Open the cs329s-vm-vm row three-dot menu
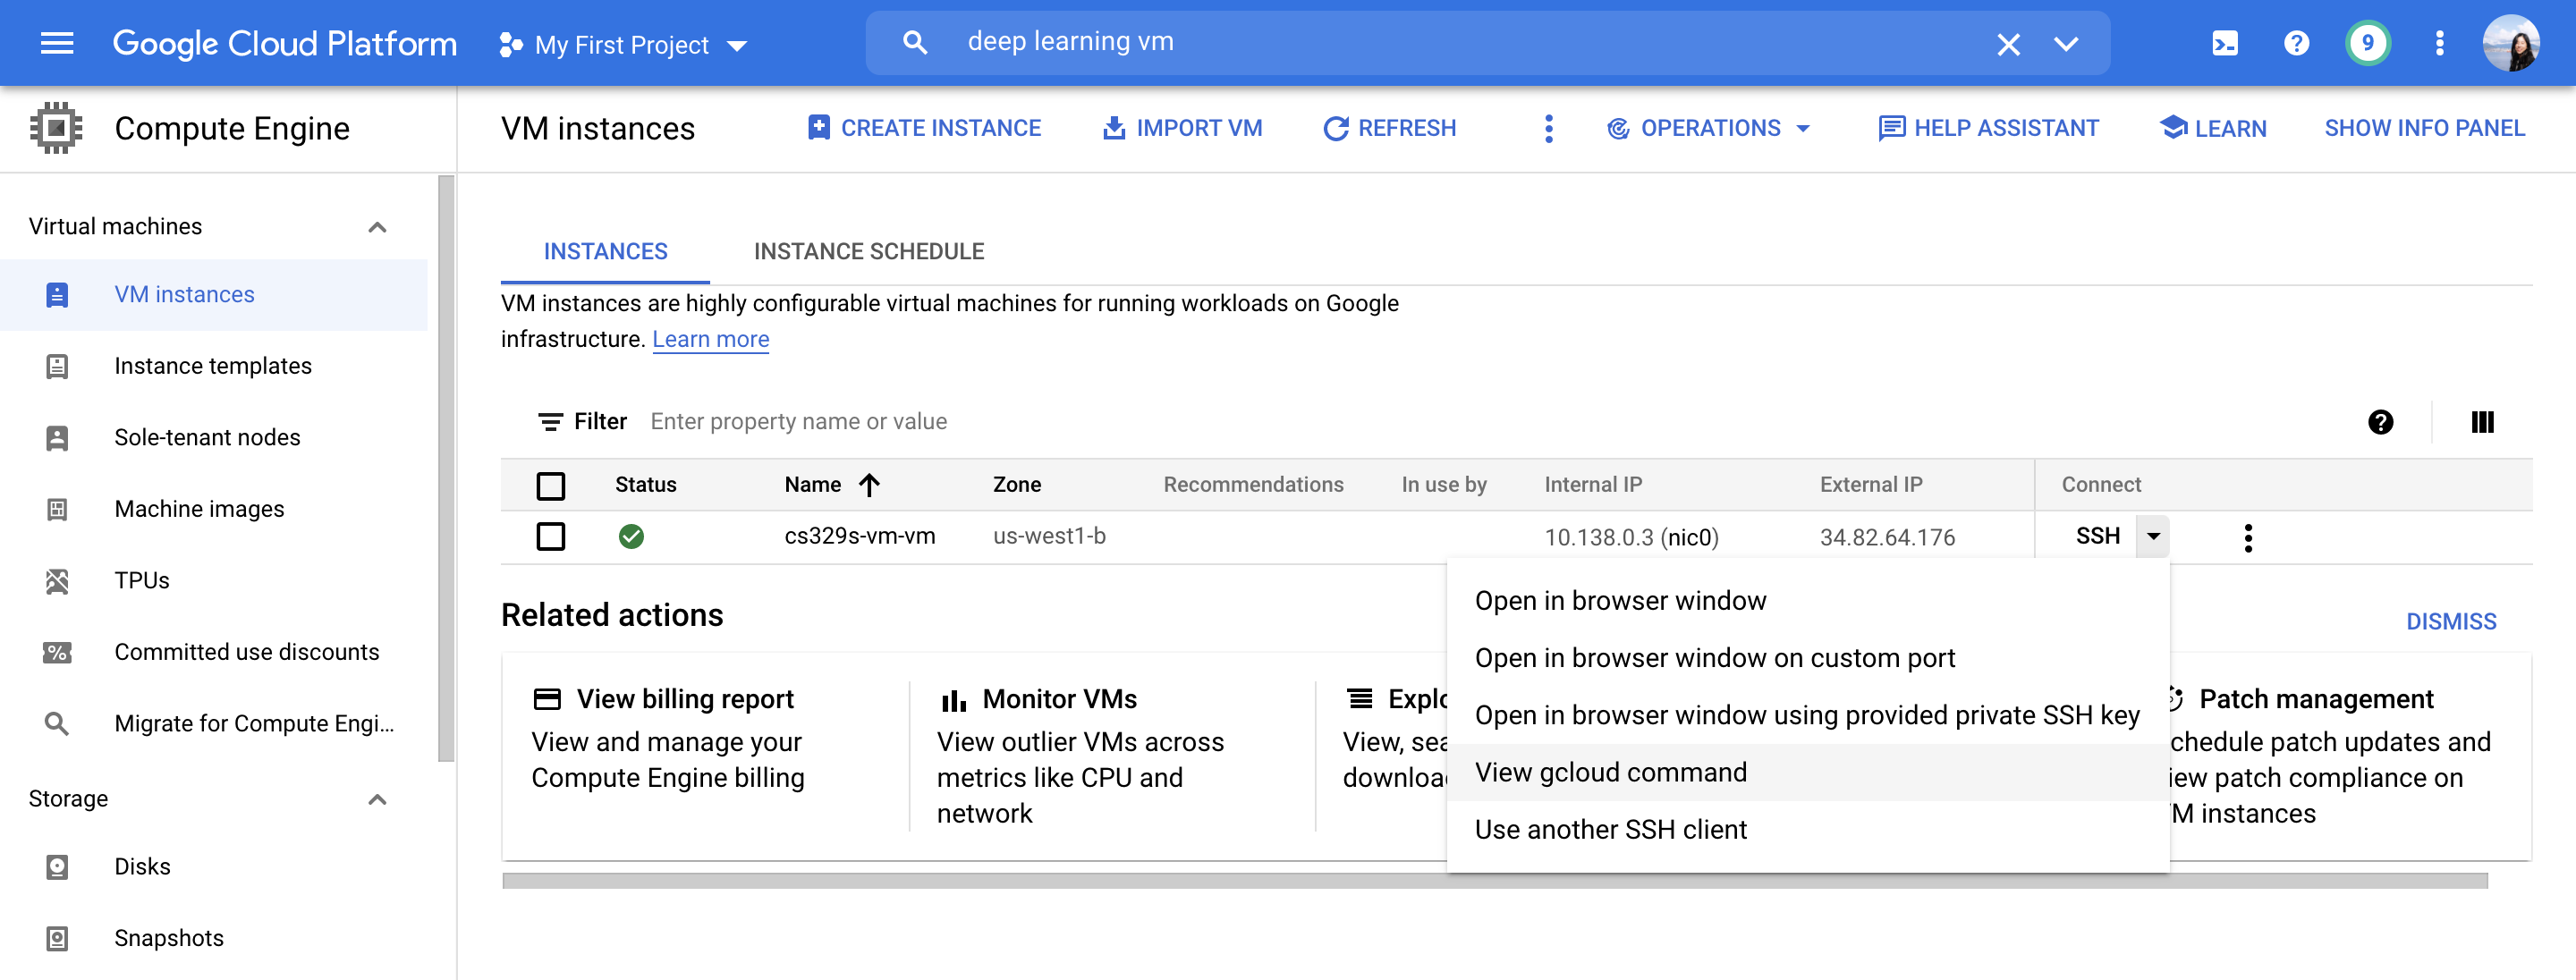 [2247, 537]
